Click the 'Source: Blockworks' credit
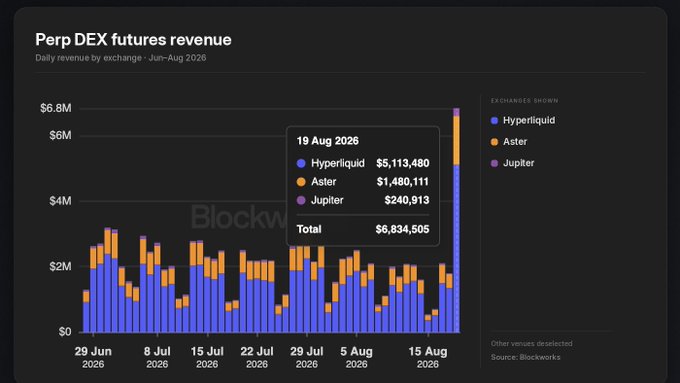Screen dimensions: 680x383 pos(526,357)
